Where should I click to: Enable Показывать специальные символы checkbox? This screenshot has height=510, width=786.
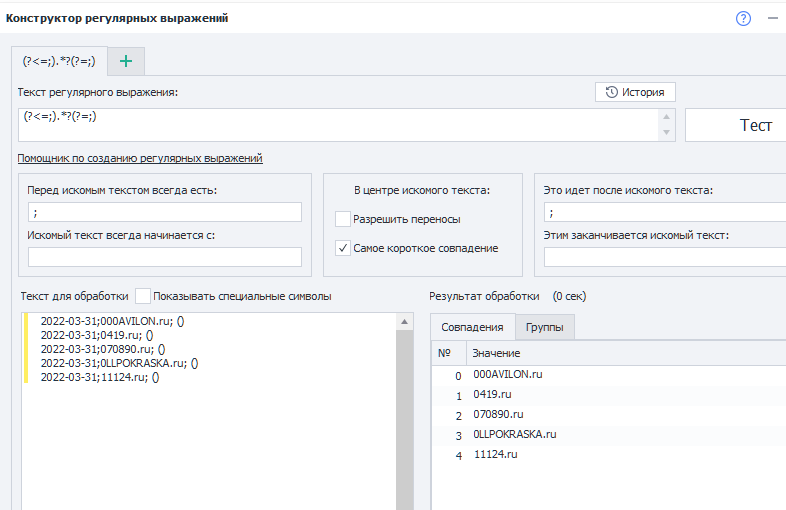coord(143,296)
